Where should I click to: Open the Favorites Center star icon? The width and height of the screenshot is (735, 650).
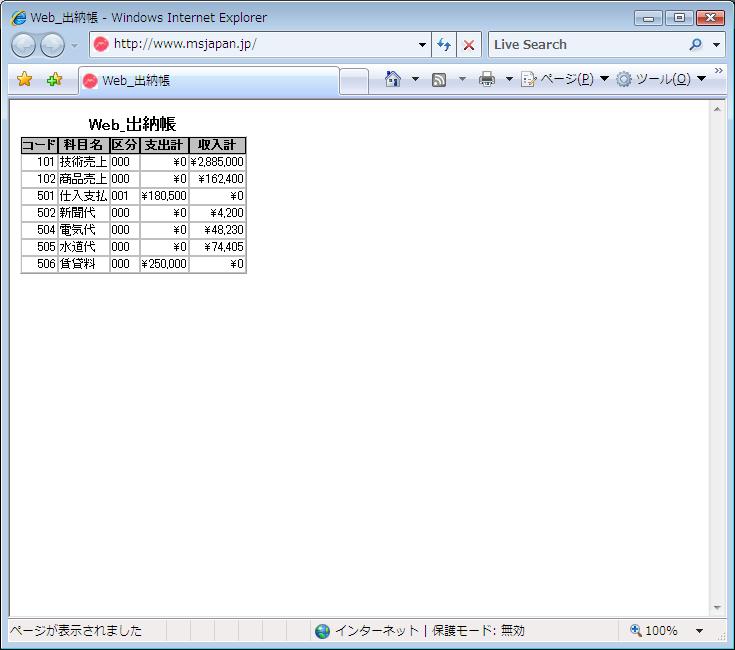[24, 79]
